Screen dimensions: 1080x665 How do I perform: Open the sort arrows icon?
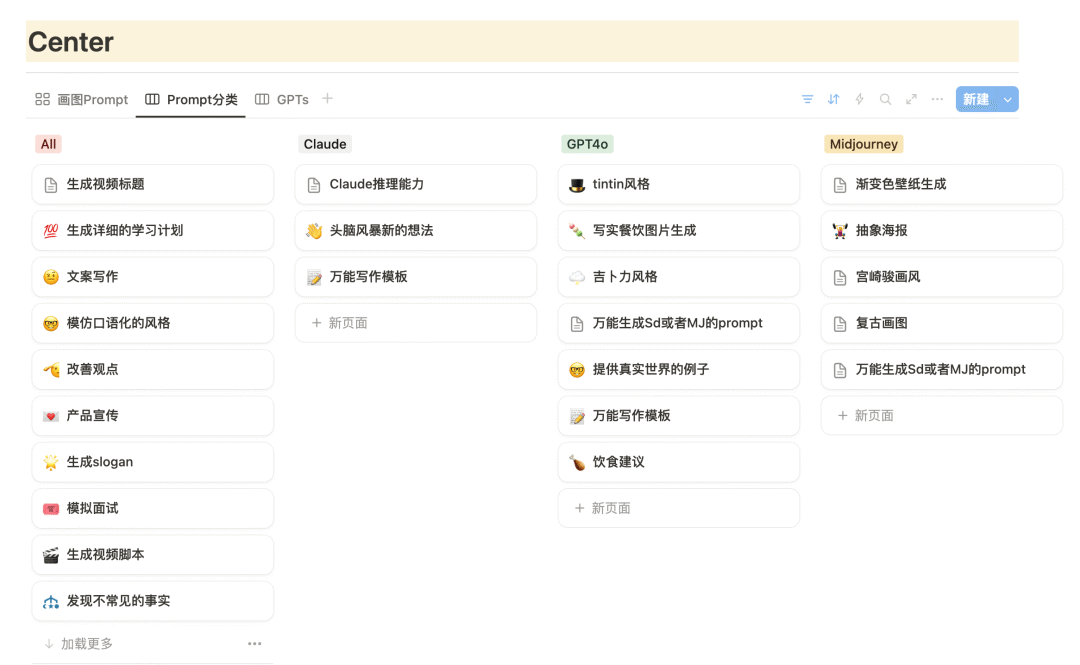pos(833,99)
